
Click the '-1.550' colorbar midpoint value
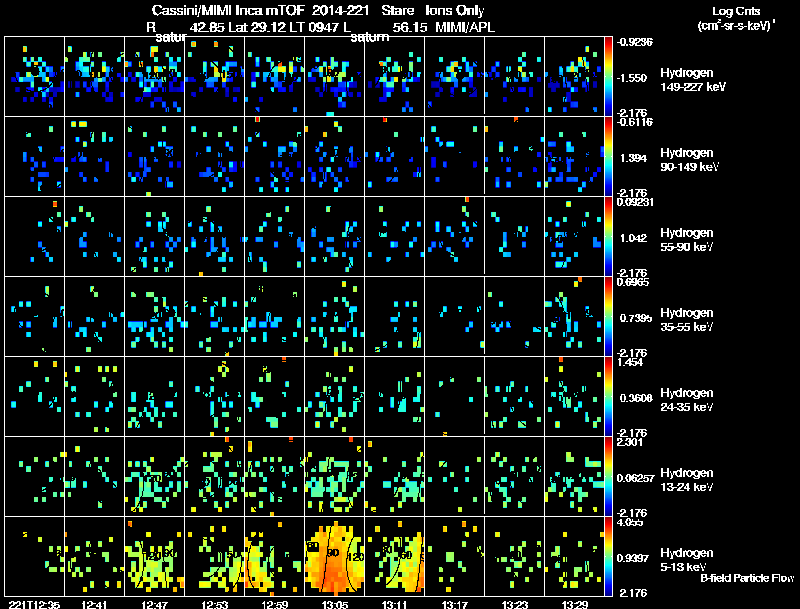[x=633, y=78]
